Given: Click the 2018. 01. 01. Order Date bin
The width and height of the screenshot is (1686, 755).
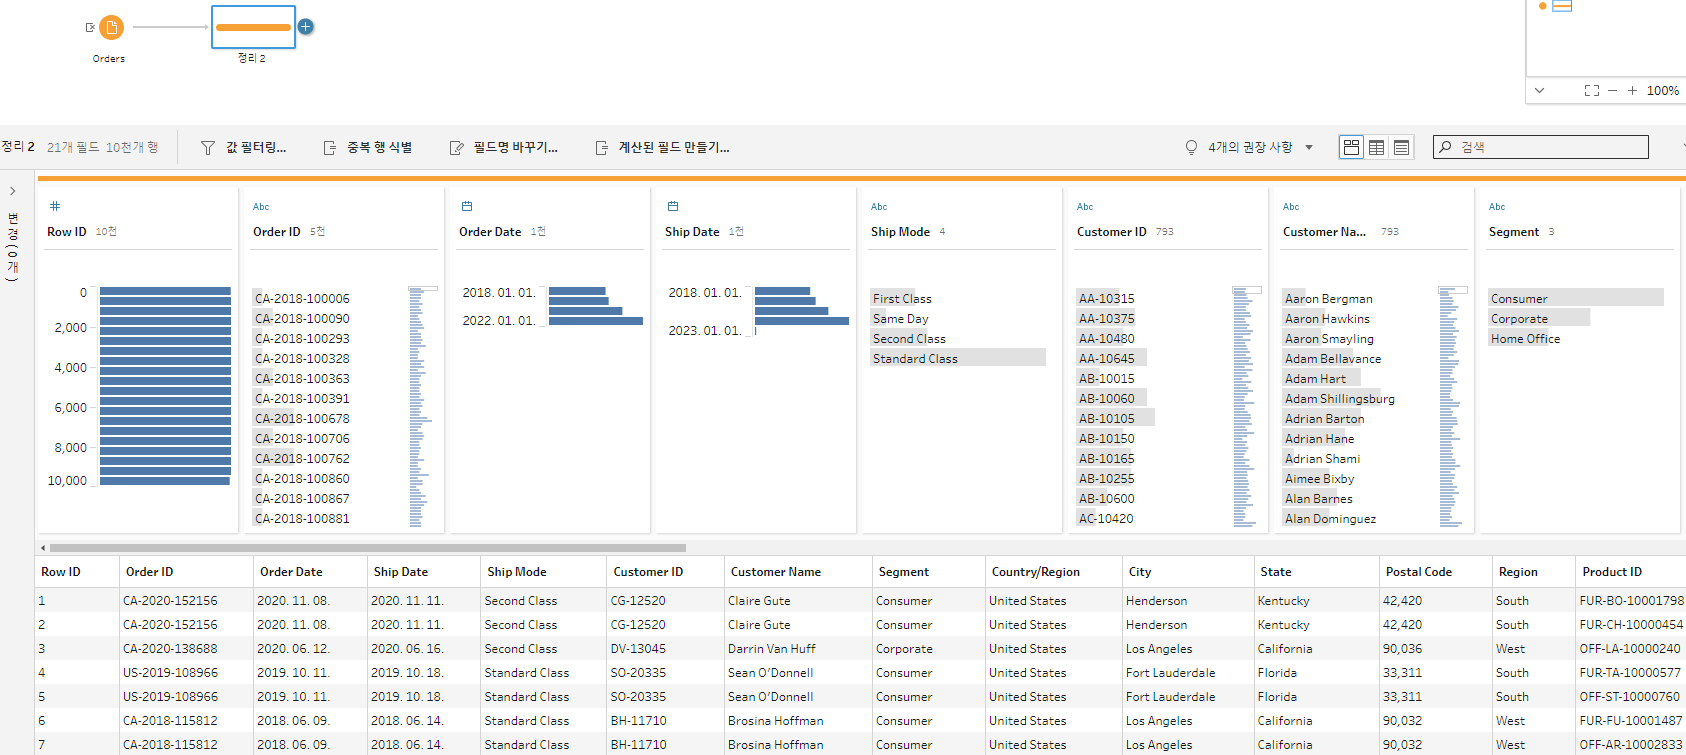Looking at the screenshot, I should (578, 292).
